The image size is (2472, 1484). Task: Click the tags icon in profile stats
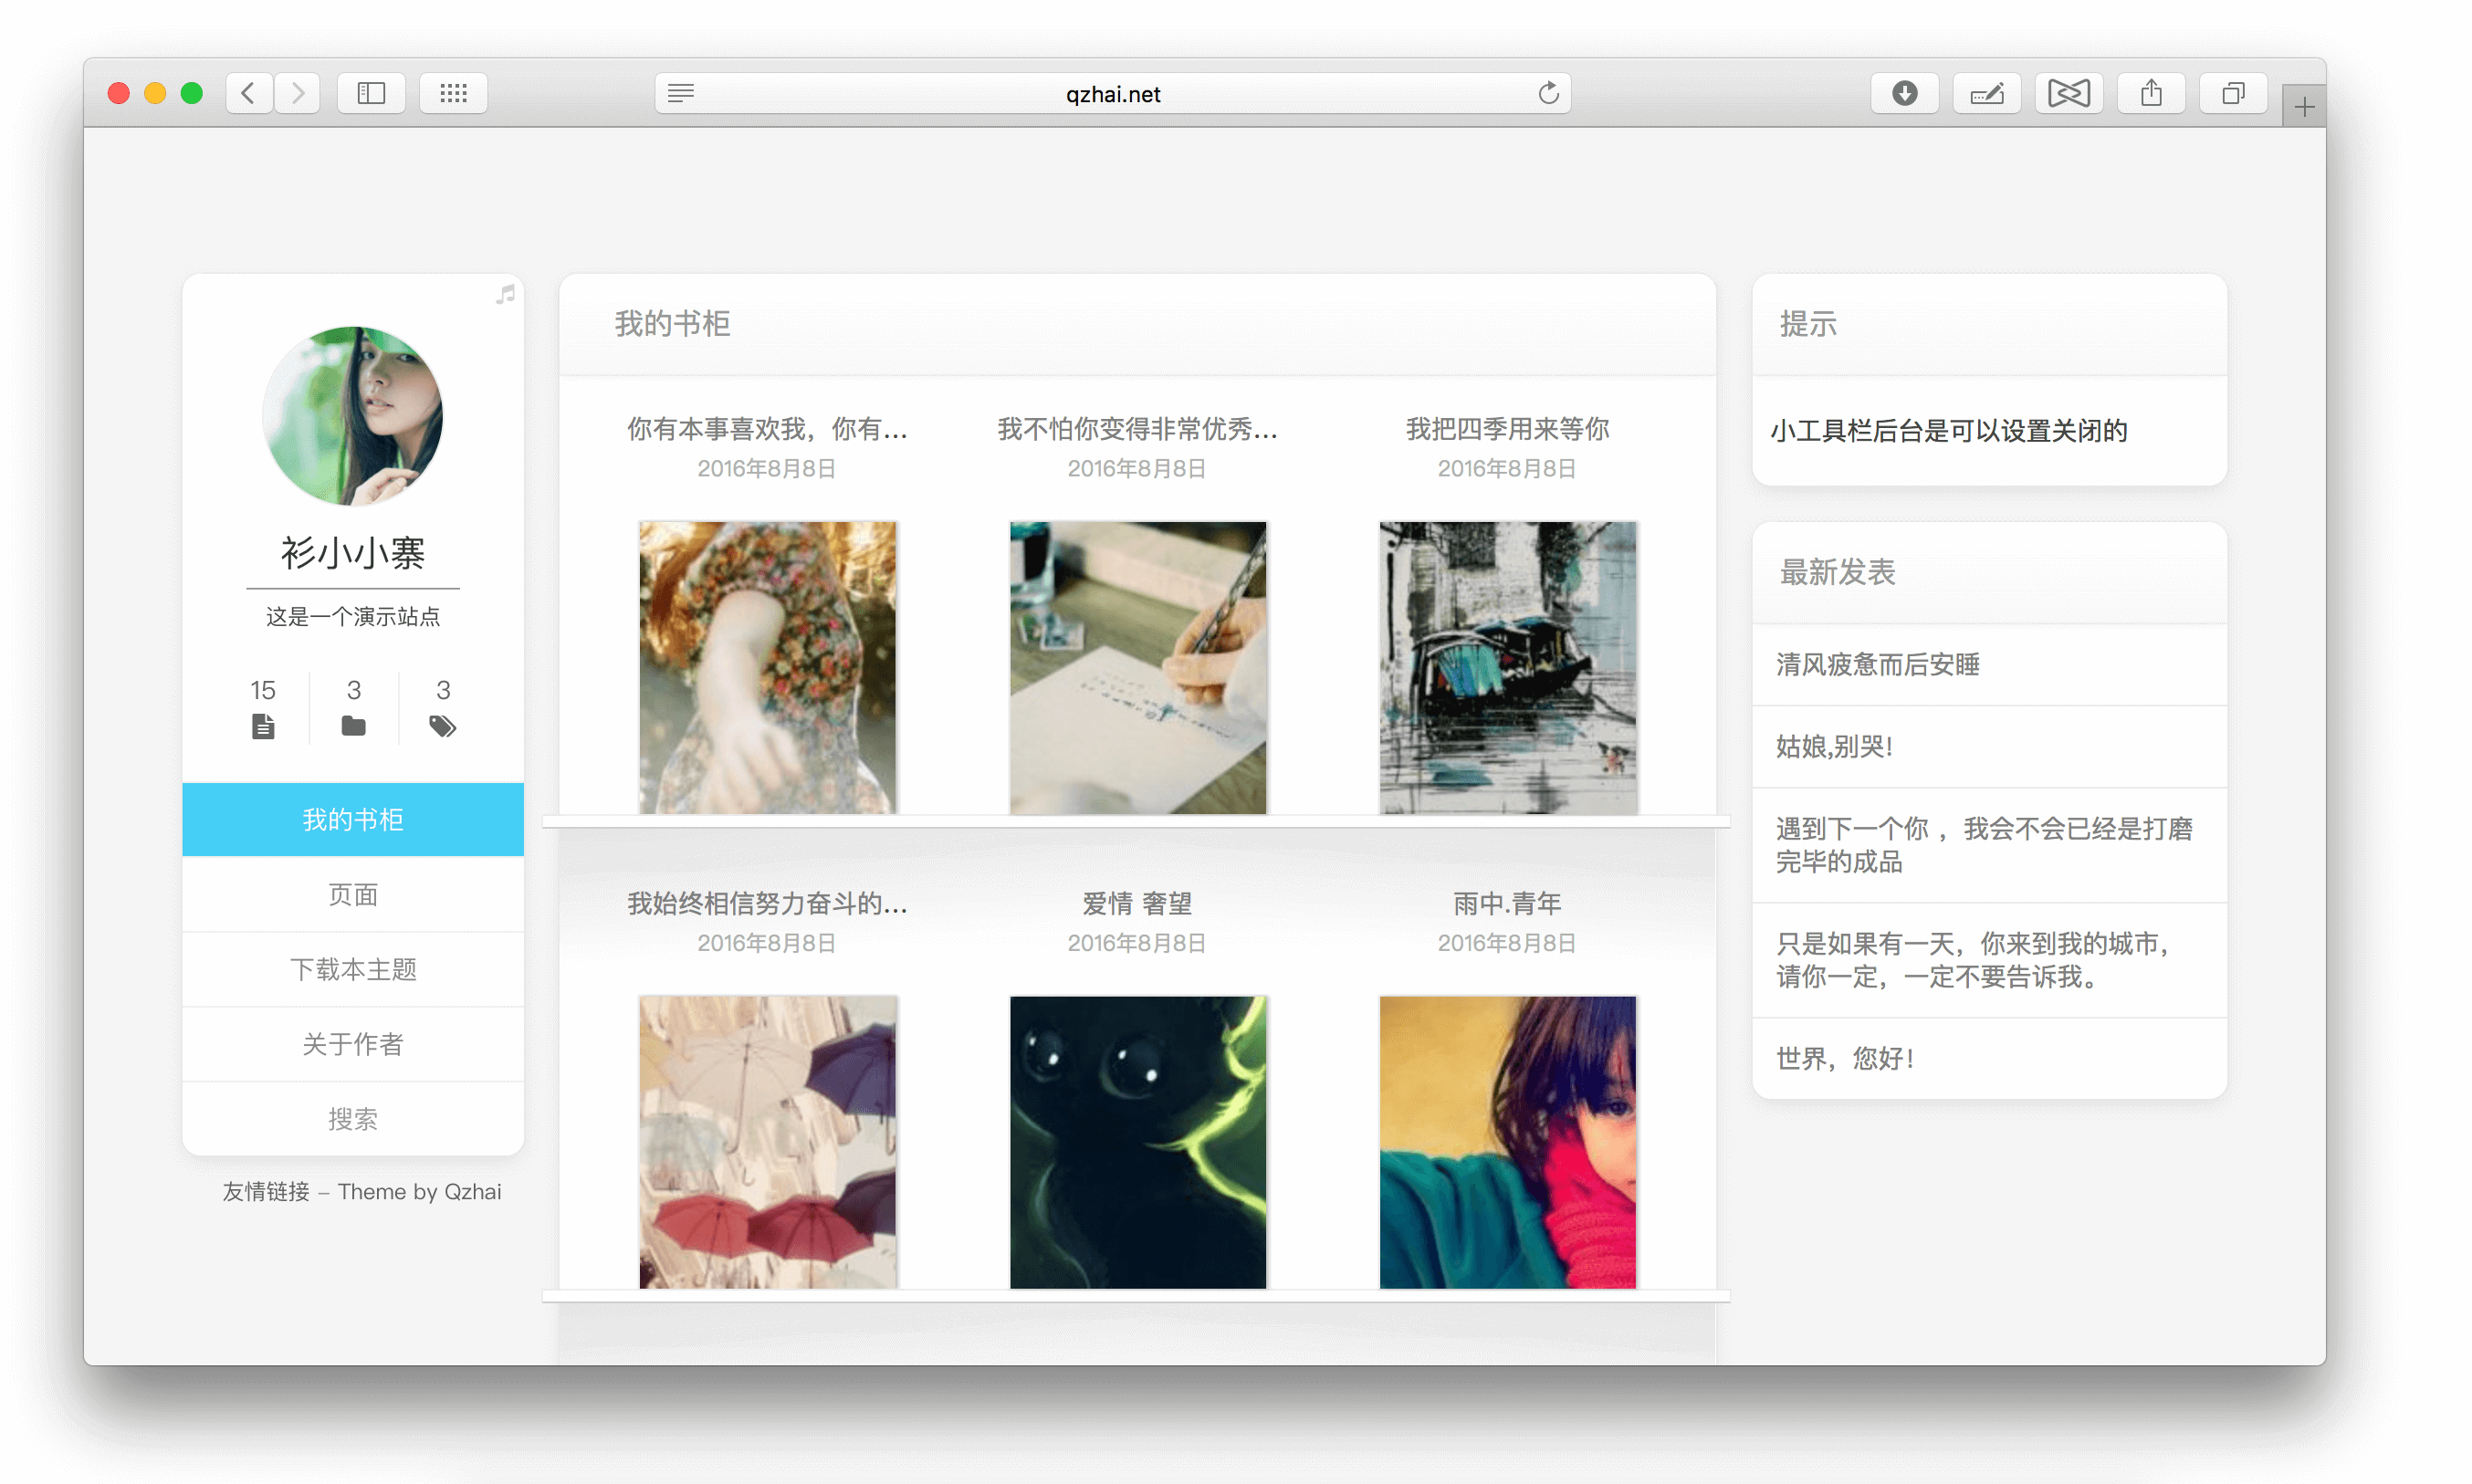click(442, 726)
